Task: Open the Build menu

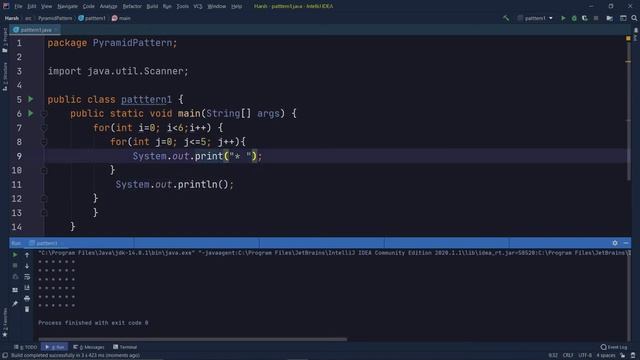Action: point(152,6)
